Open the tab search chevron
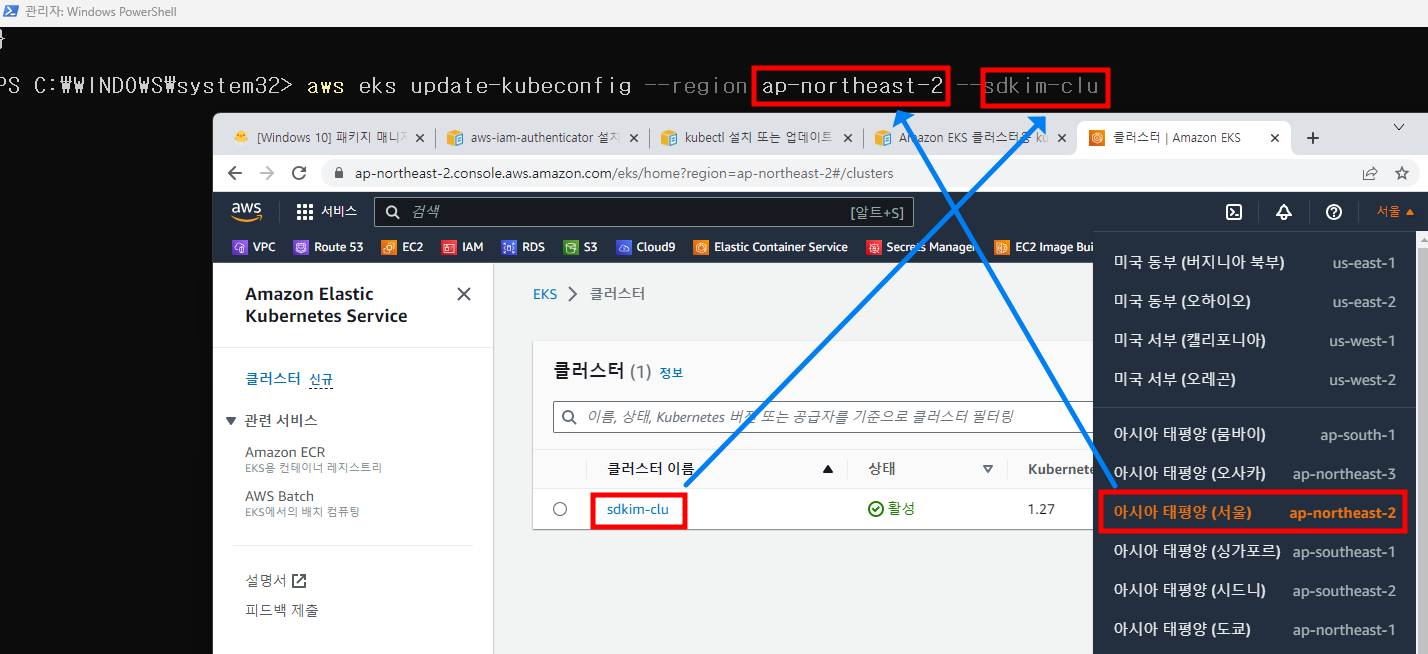The height and width of the screenshot is (654, 1428). click(1399, 127)
